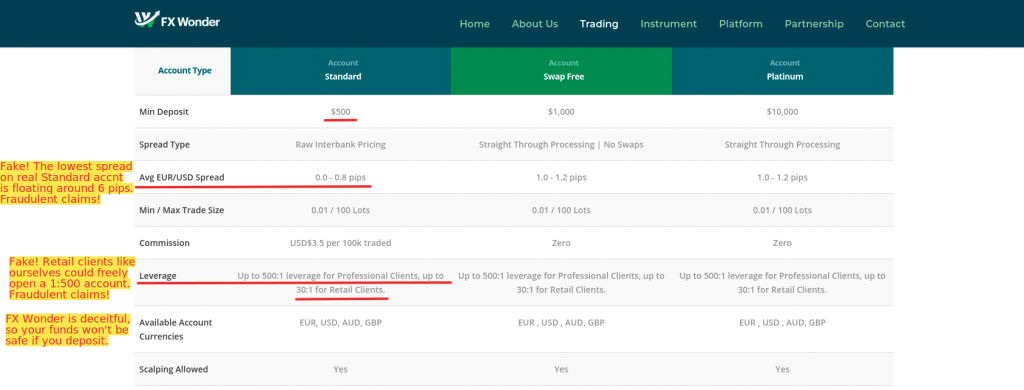The width and height of the screenshot is (1024, 390).
Task: Click Swap Free's Zero commission value
Action: click(561, 243)
